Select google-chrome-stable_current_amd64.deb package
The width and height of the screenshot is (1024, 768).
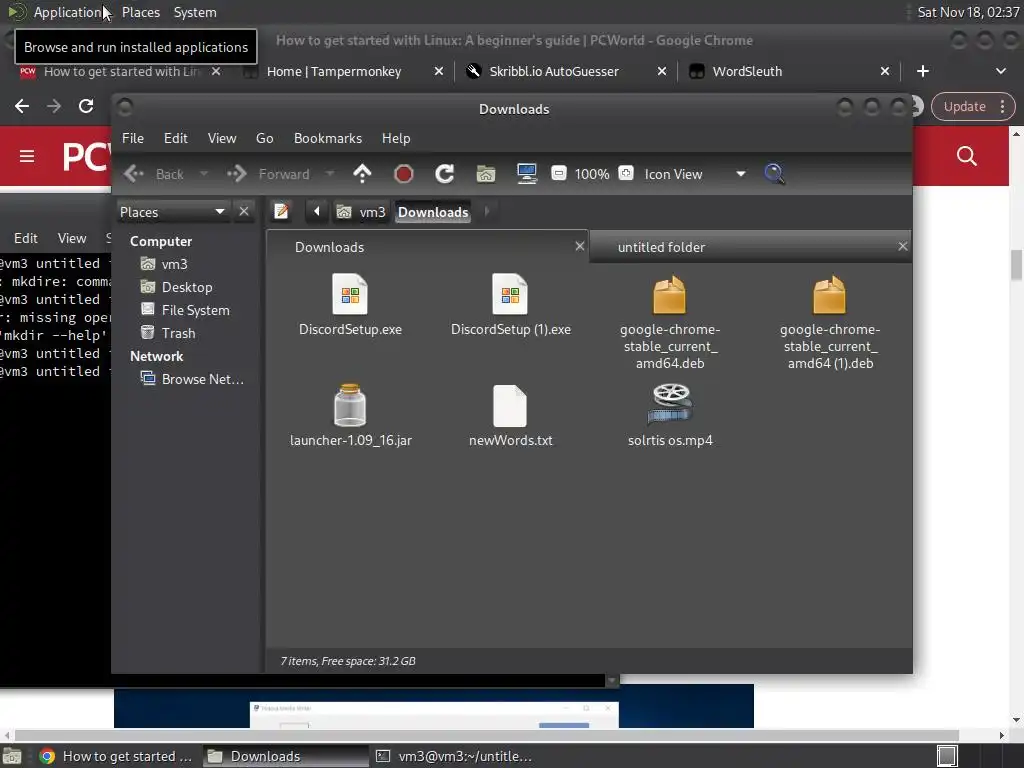[670, 295]
